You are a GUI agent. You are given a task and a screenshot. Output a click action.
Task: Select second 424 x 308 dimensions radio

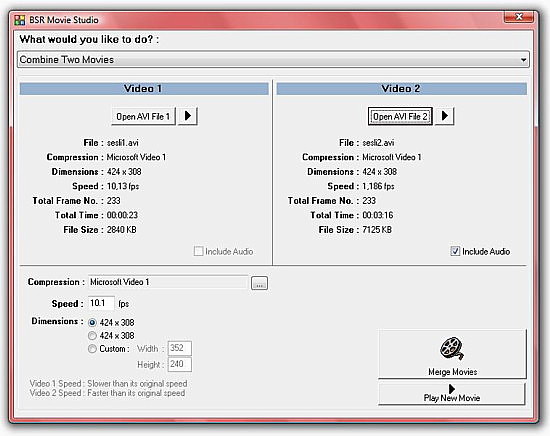click(92, 336)
